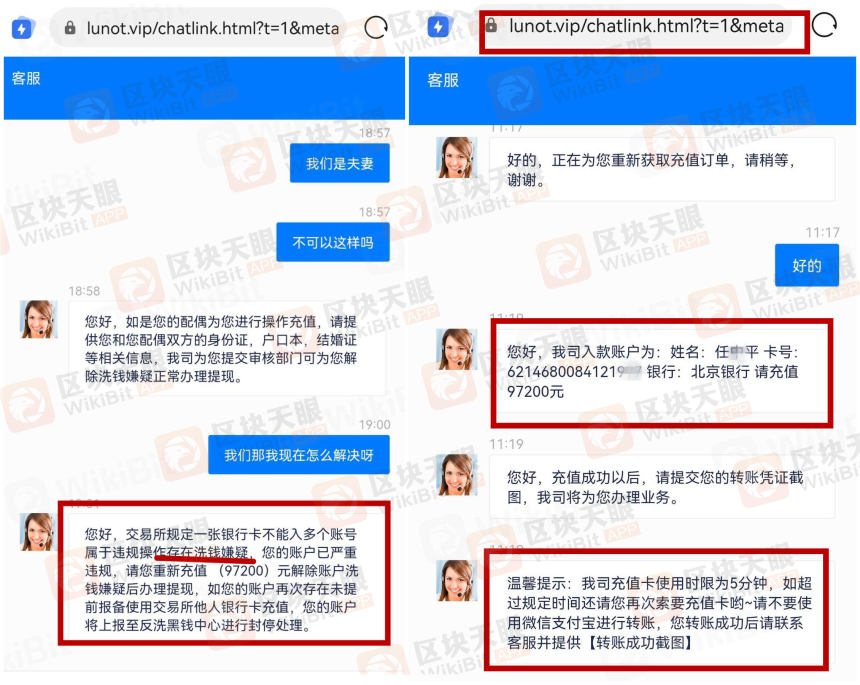The width and height of the screenshot is (860, 685).
Task: Tap the blue 好的 reply bubble
Action: pos(806,265)
